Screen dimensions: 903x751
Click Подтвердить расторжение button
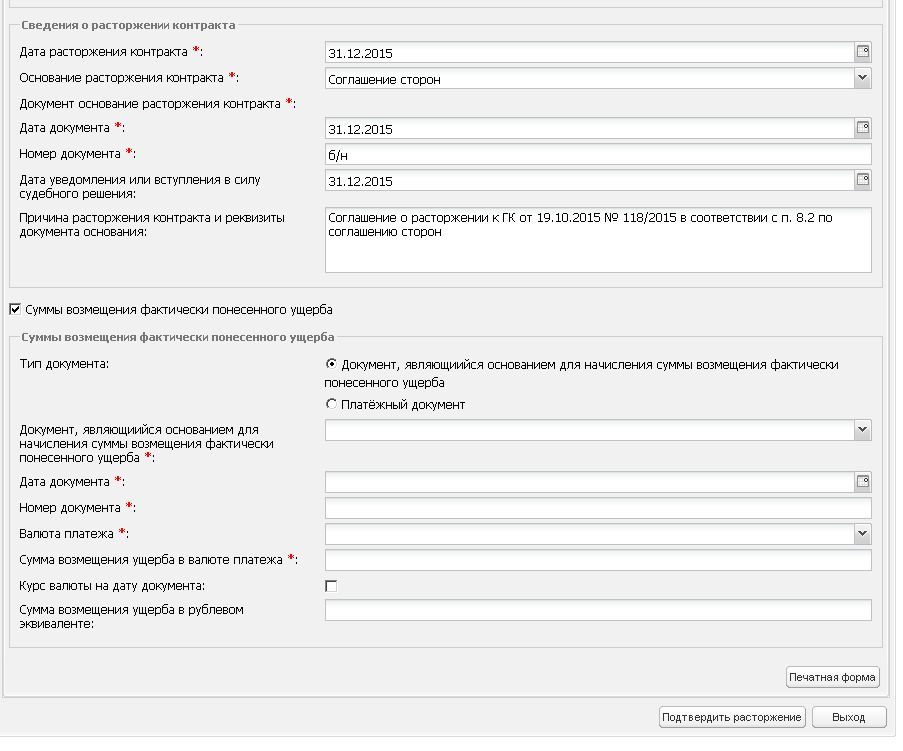pyautogui.click(x=731, y=717)
